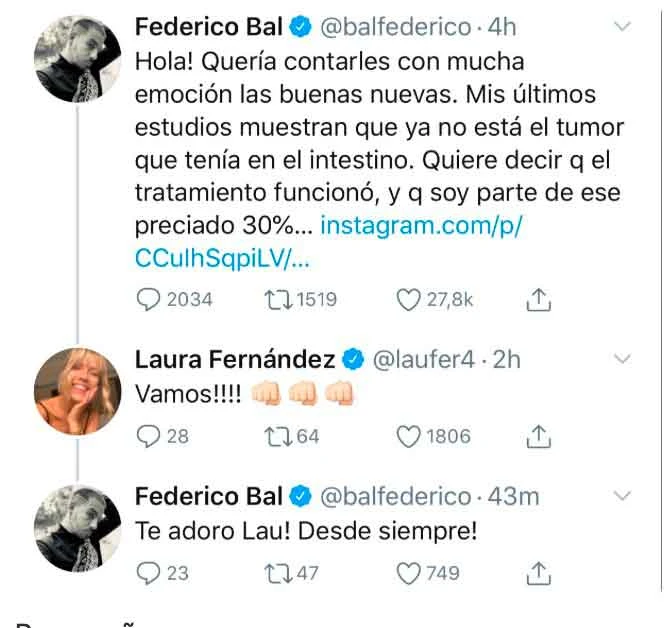Open options chevron on the 43m tweet
Viewport: 664px width, 628px height.
click(621, 496)
